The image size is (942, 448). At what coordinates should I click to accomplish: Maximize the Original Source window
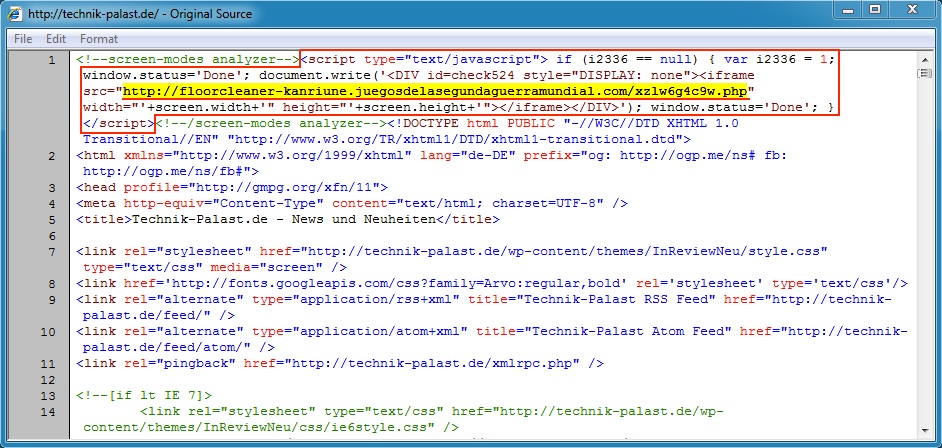[876, 12]
